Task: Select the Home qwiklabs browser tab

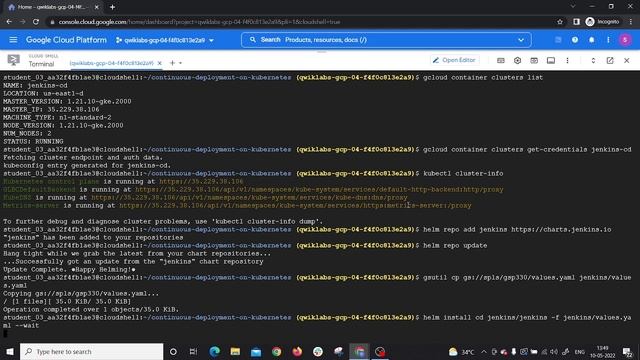Action: coord(53,7)
